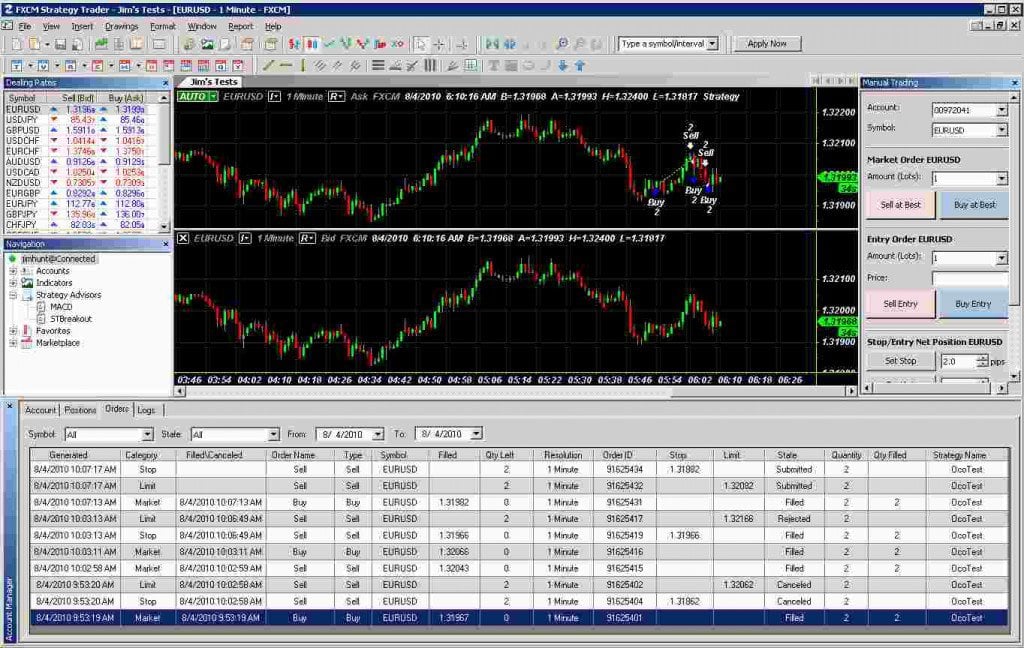Close the Dealing Rates panel
The width and height of the screenshot is (1024, 648).
click(x=165, y=83)
